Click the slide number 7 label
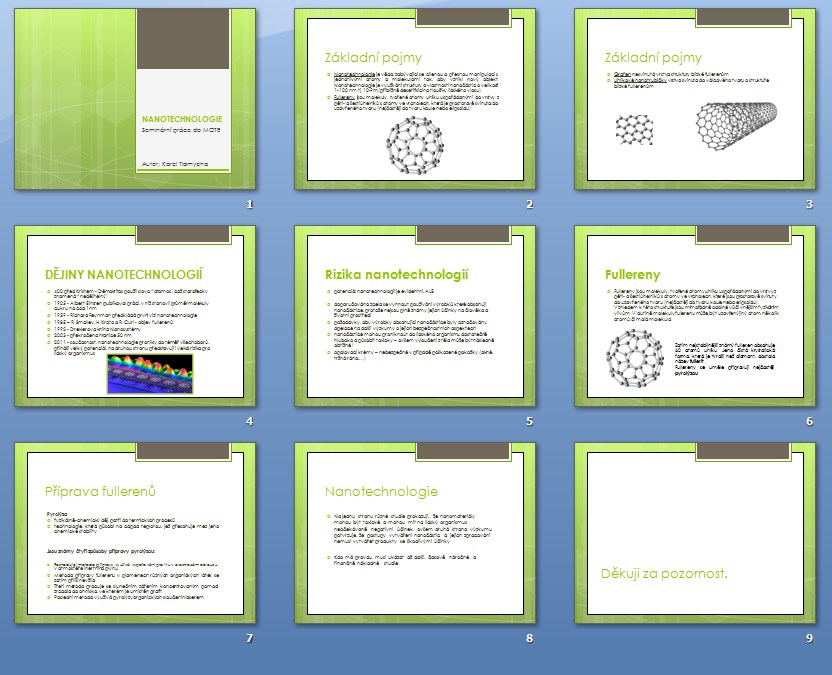Image resolution: width=832 pixels, height=675 pixels. coord(250,638)
